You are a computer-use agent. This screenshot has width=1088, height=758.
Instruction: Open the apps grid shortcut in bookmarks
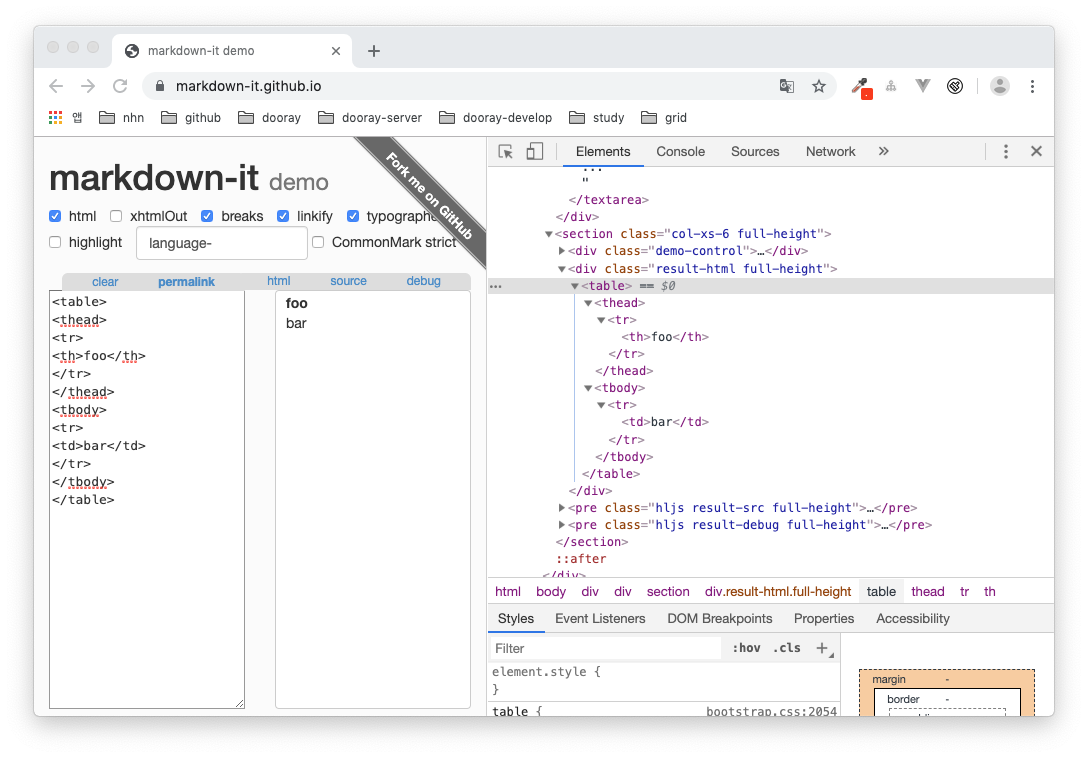coord(56,118)
